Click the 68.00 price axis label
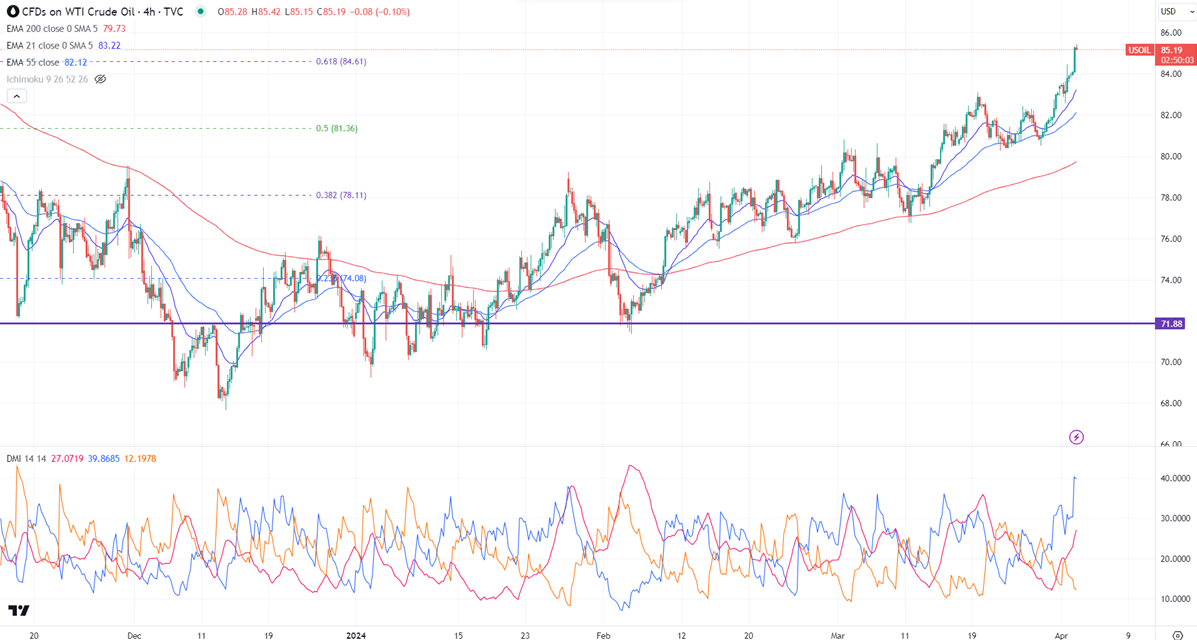1197x640 pixels. tap(1171, 403)
